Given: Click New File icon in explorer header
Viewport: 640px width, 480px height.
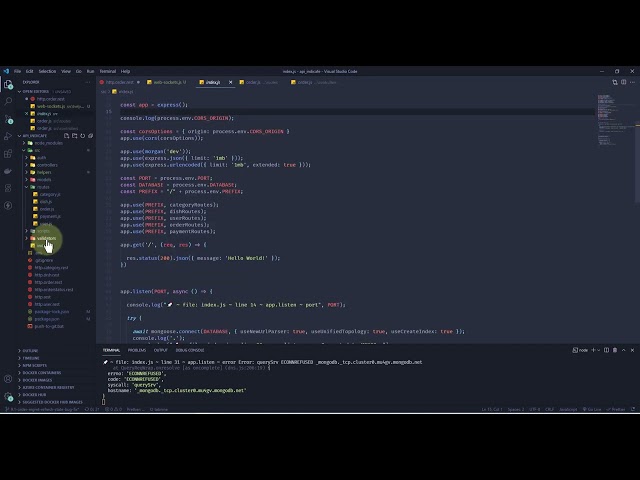Looking at the screenshot, I should point(67,136).
